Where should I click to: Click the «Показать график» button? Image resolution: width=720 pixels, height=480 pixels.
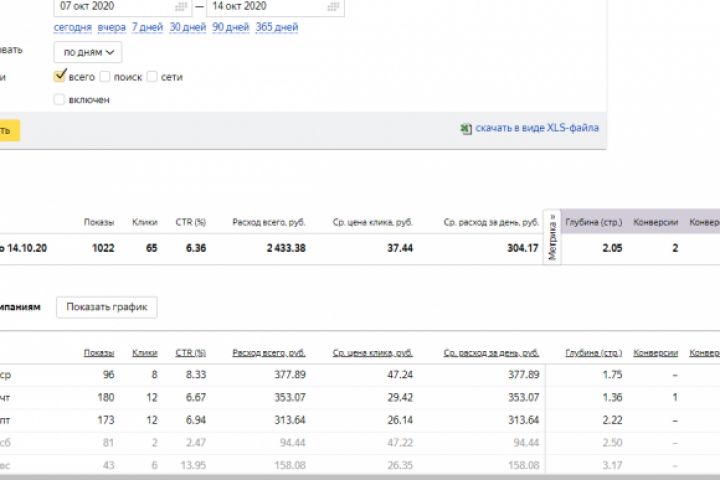(107, 307)
